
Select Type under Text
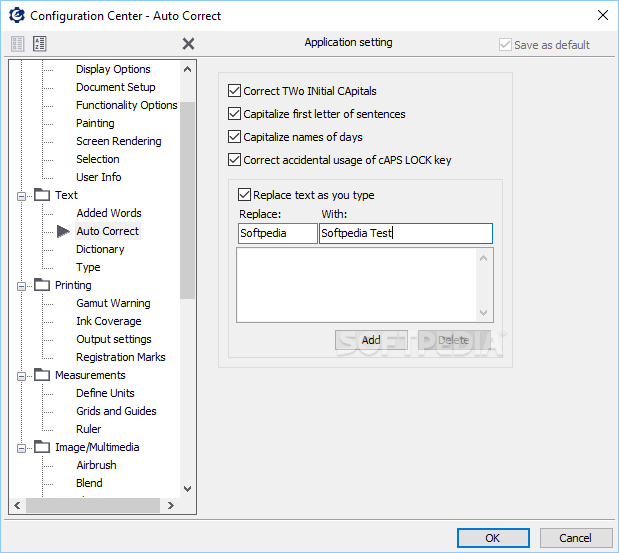click(x=88, y=267)
